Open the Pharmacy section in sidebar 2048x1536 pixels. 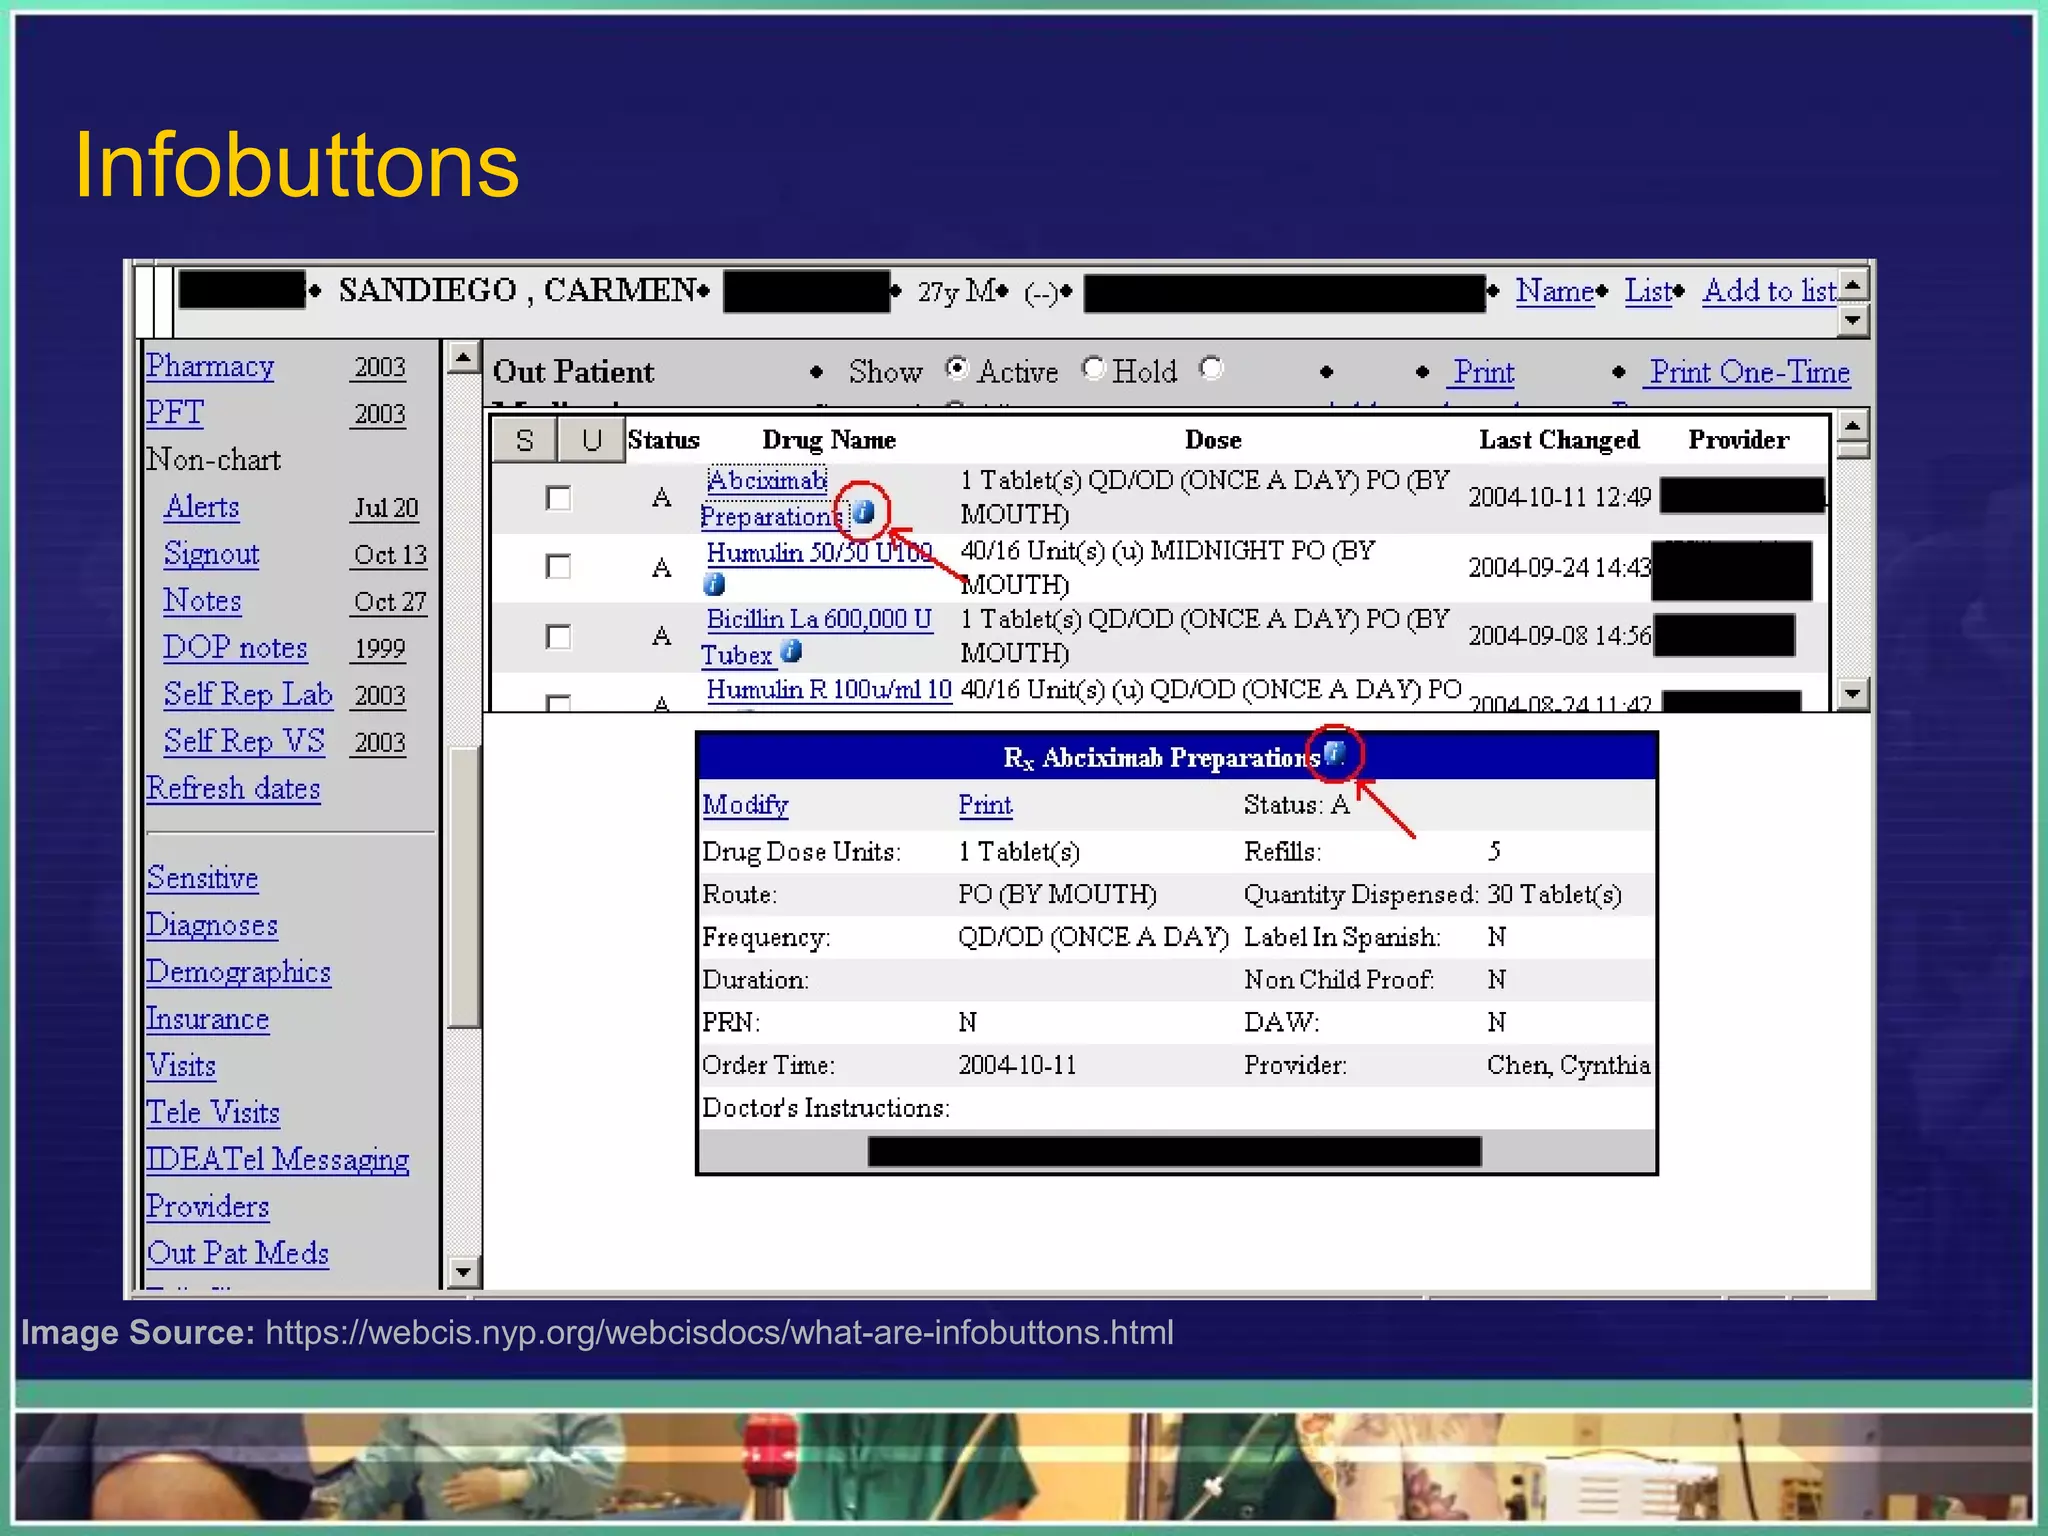pos(210,366)
